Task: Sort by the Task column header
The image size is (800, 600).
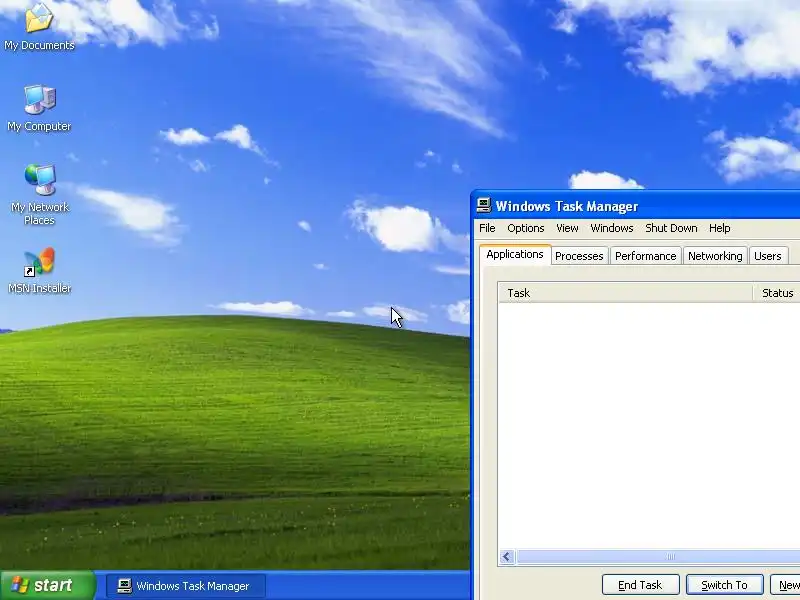Action: [626, 293]
